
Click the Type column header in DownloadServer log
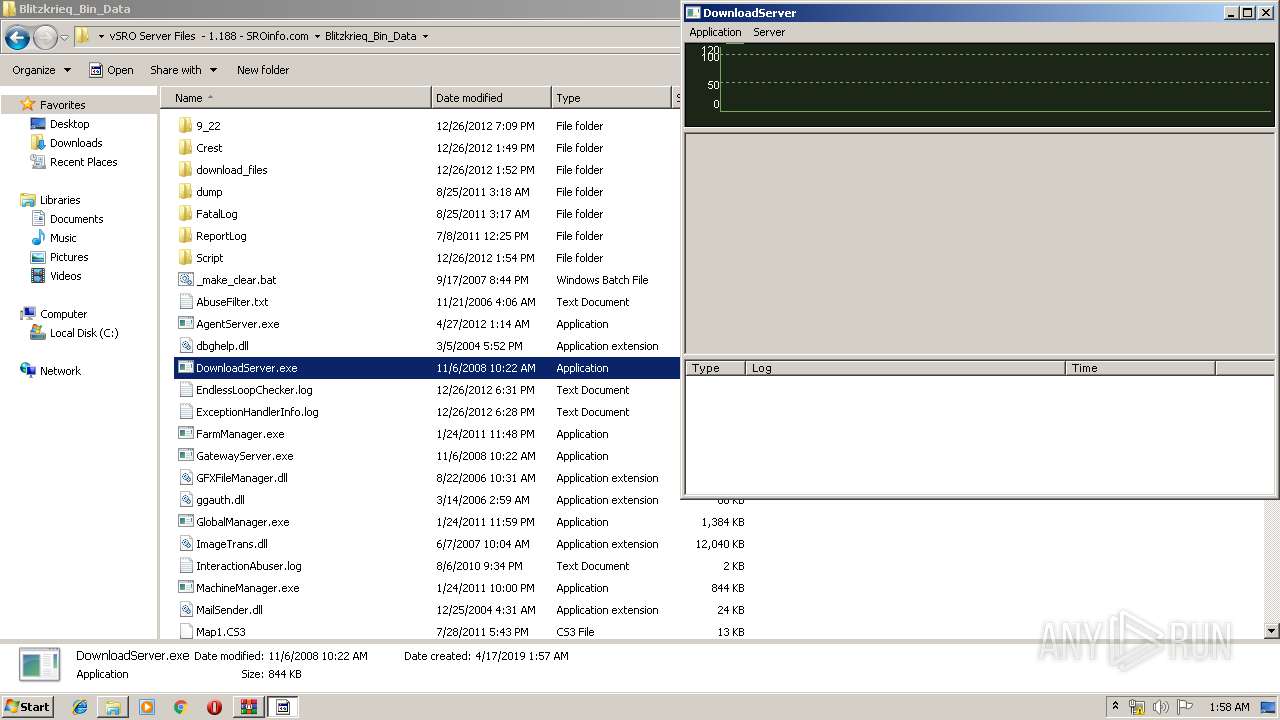716,368
